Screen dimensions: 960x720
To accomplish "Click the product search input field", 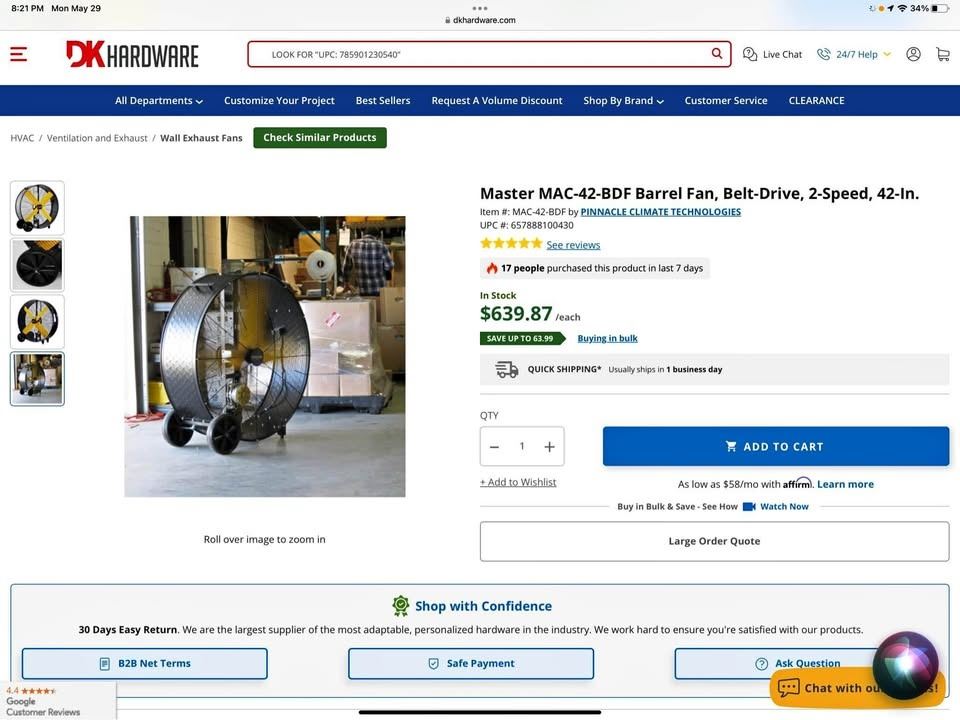I will pyautogui.click(x=480, y=54).
